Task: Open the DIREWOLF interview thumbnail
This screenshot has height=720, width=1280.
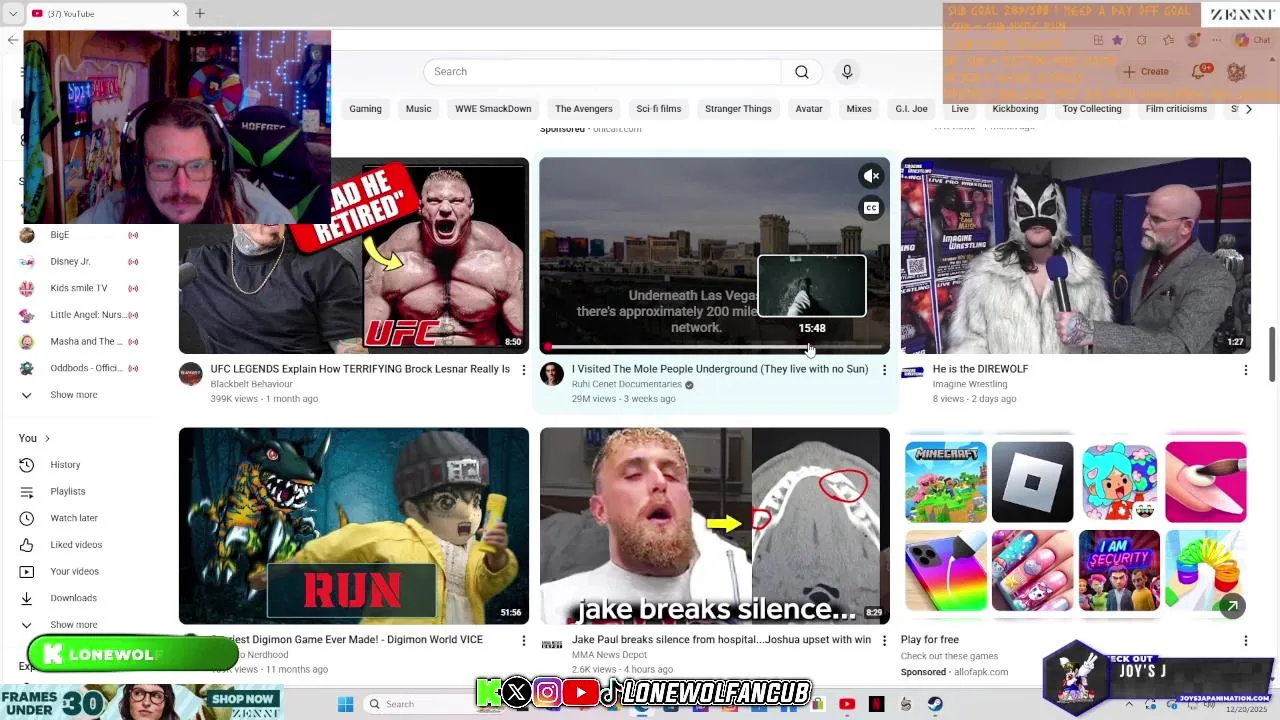Action: pyautogui.click(x=1075, y=255)
